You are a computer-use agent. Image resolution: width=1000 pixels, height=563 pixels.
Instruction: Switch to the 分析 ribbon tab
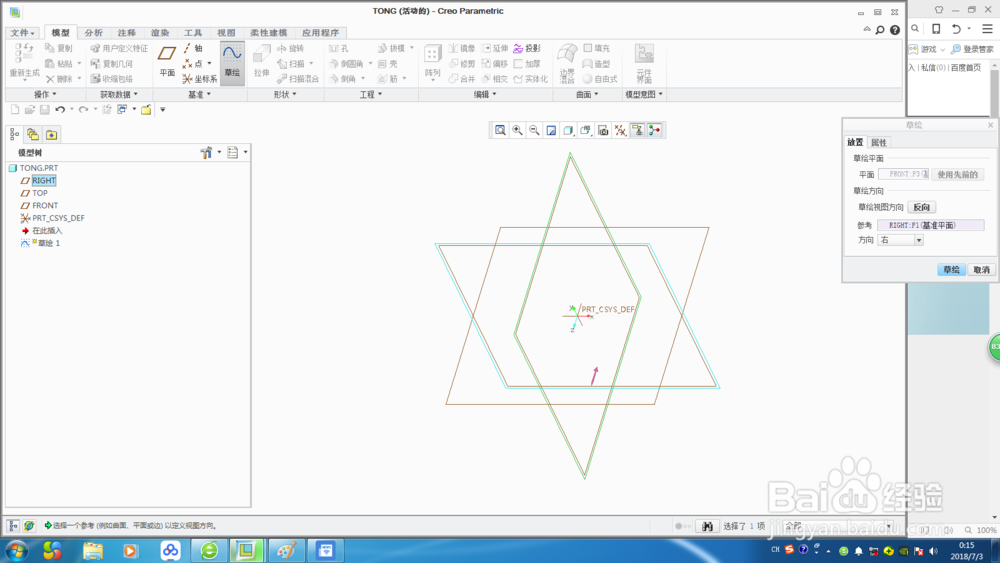click(x=93, y=33)
